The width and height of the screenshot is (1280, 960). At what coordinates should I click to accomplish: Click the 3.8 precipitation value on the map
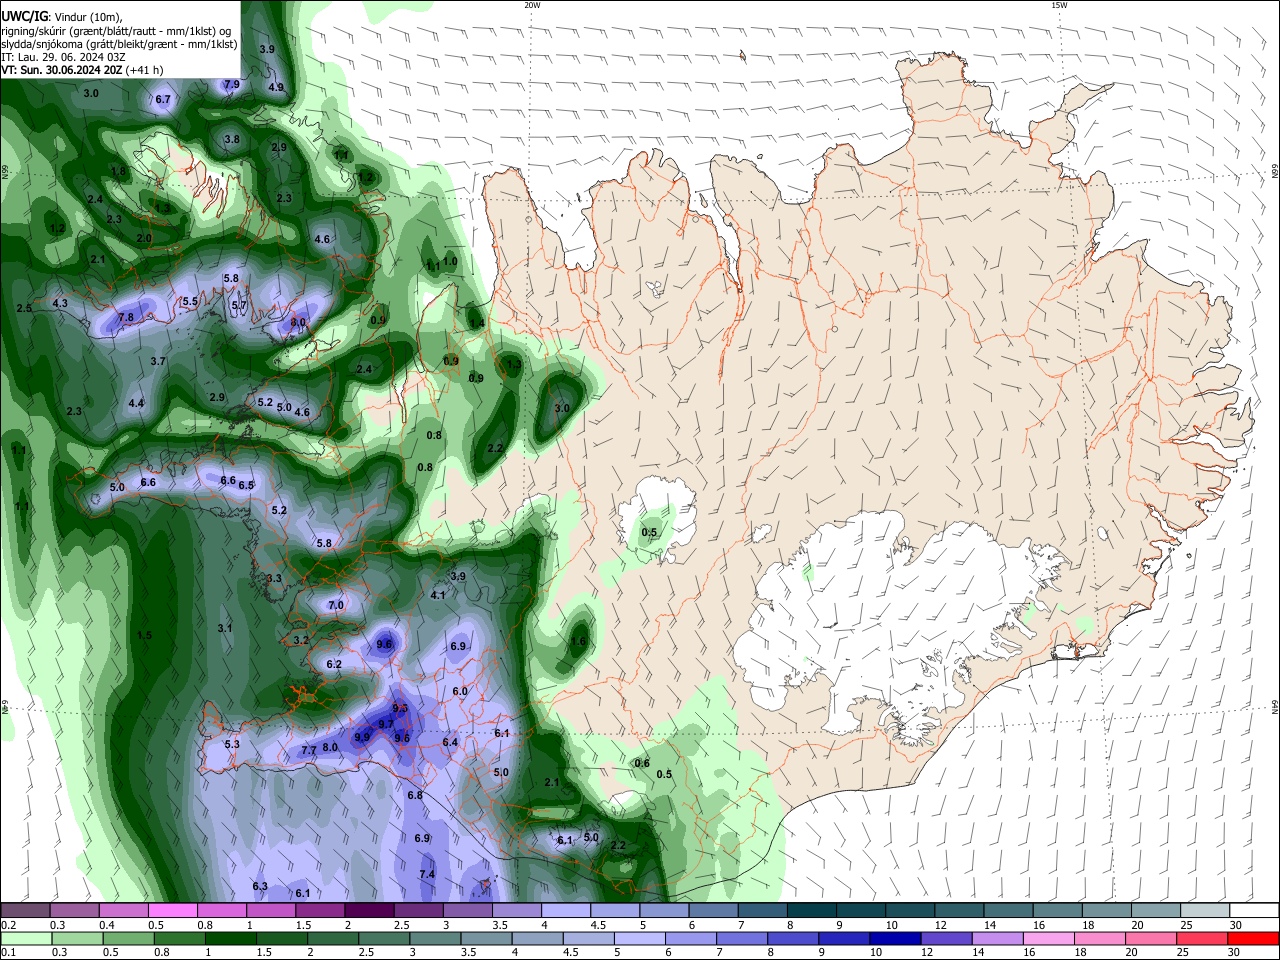(232, 139)
